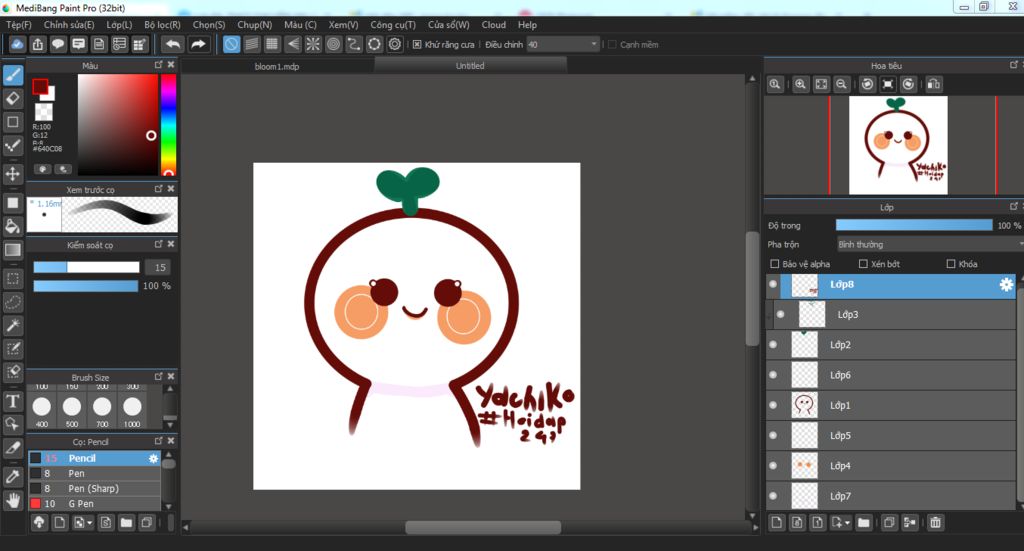Select the Pen (Sharp) brush
The height and width of the screenshot is (551, 1024).
pyautogui.click(x=94, y=488)
